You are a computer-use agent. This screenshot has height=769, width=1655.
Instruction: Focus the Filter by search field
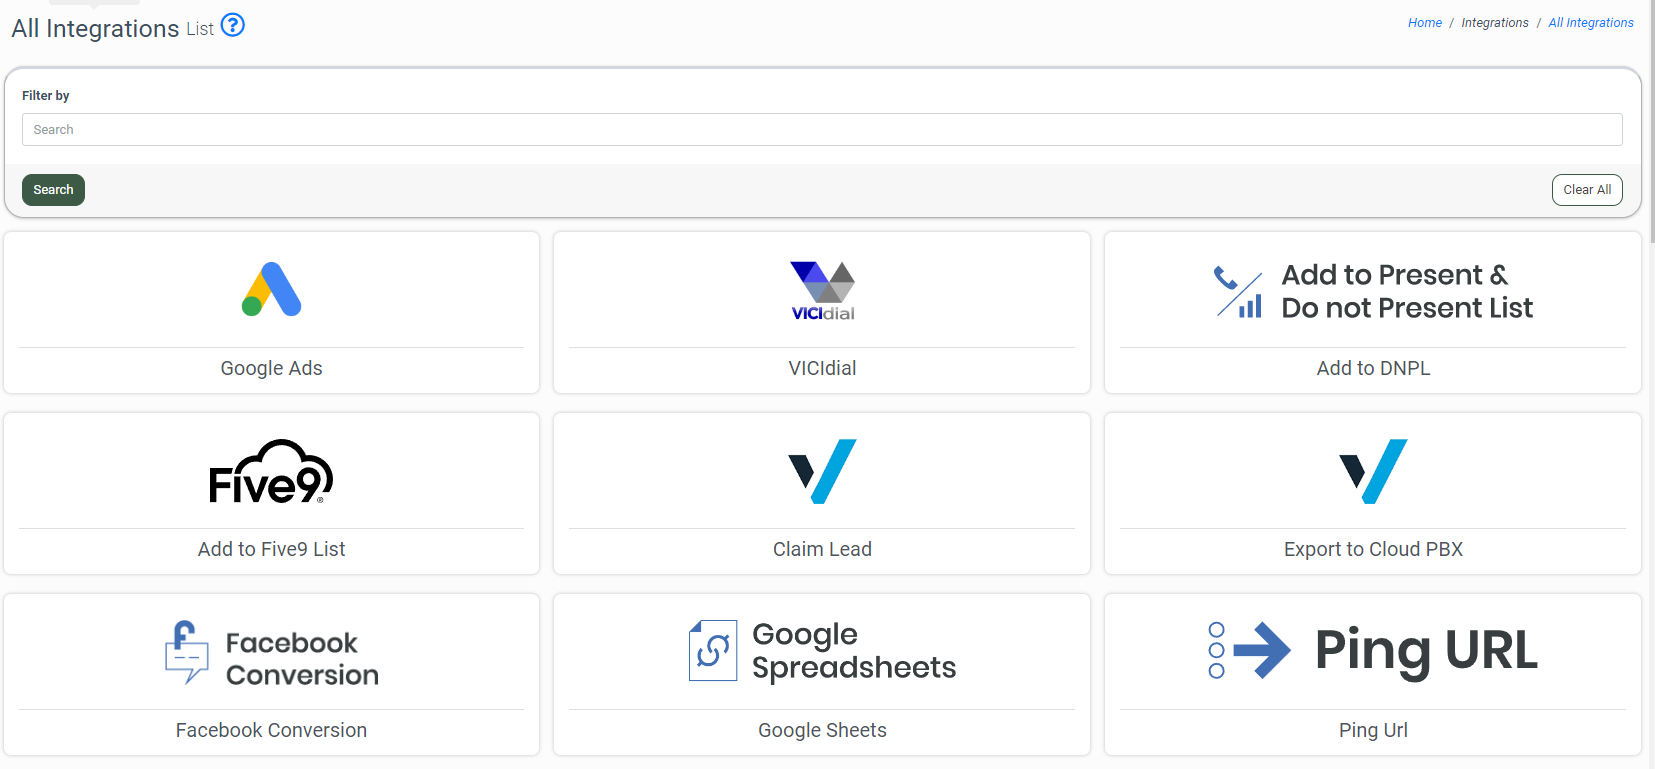(x=821, y=130)
